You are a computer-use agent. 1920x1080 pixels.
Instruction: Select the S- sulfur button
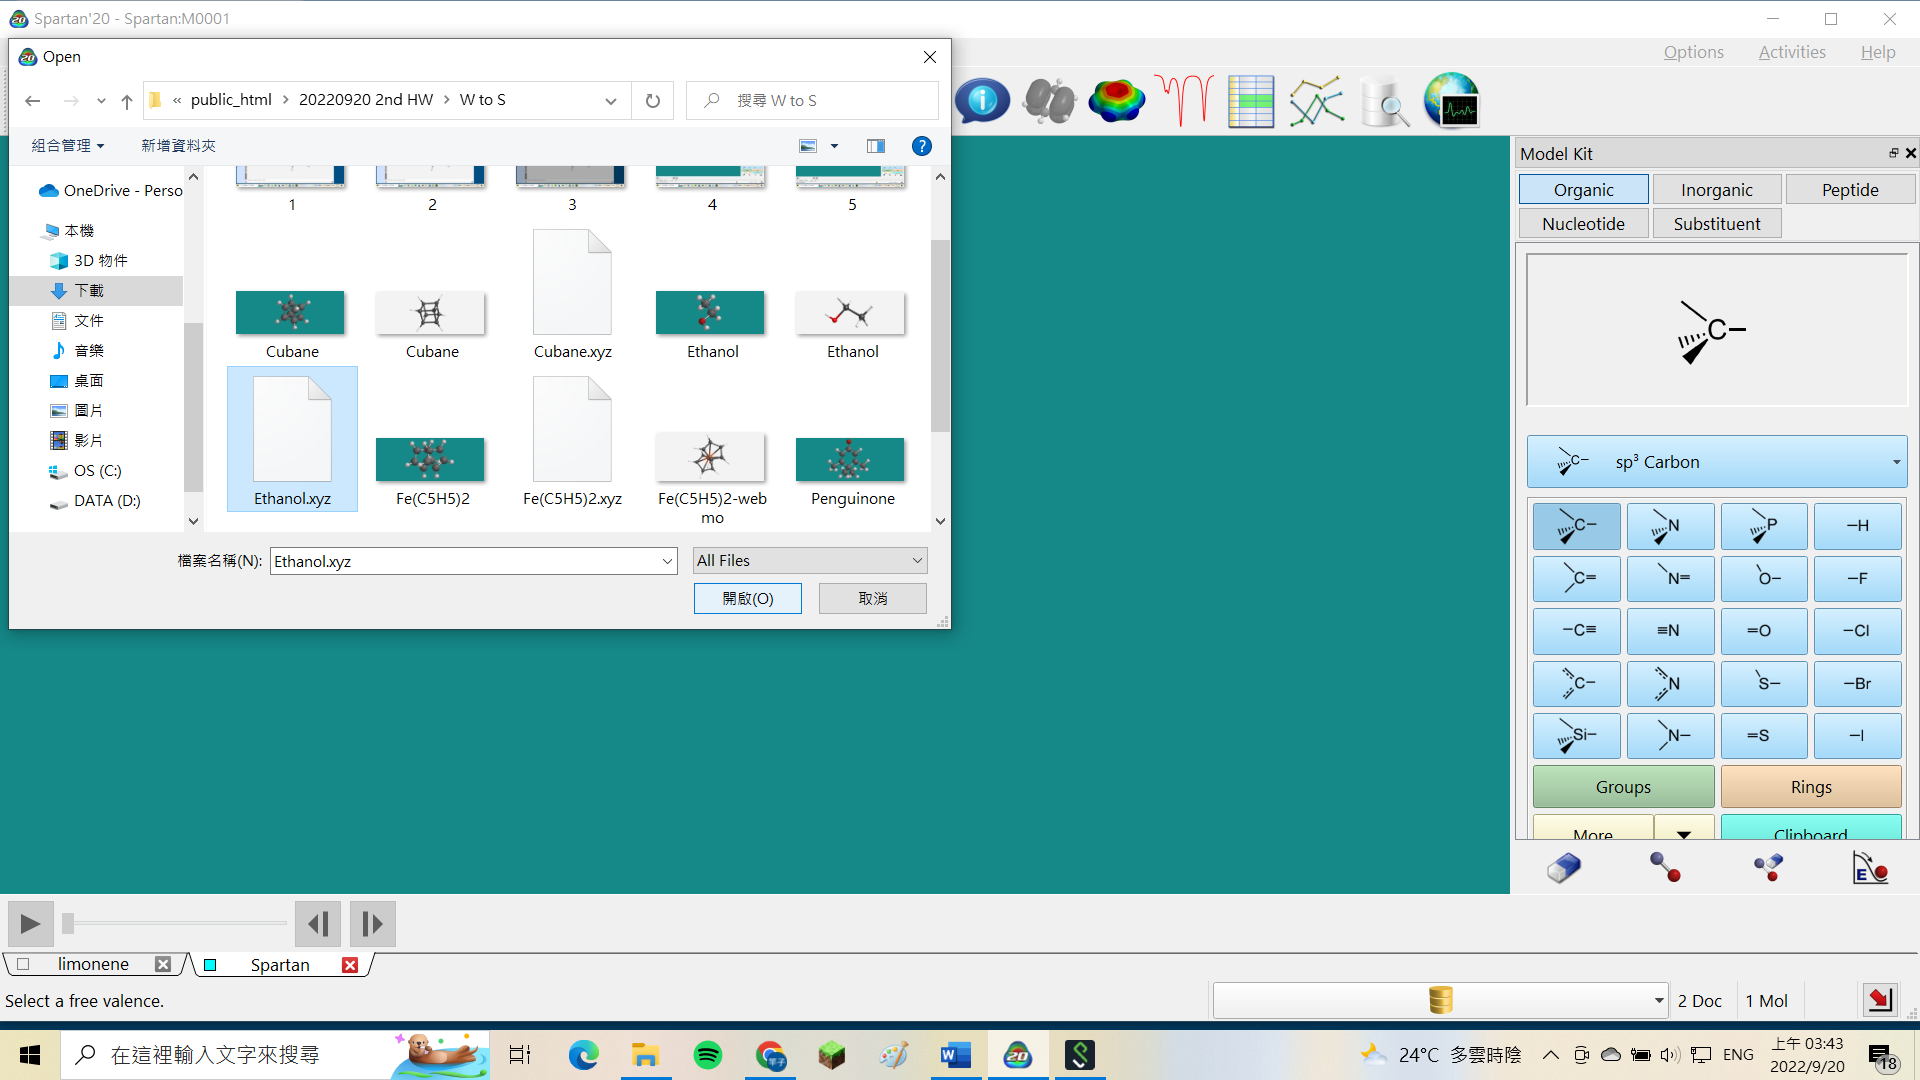coord(1764,684)
